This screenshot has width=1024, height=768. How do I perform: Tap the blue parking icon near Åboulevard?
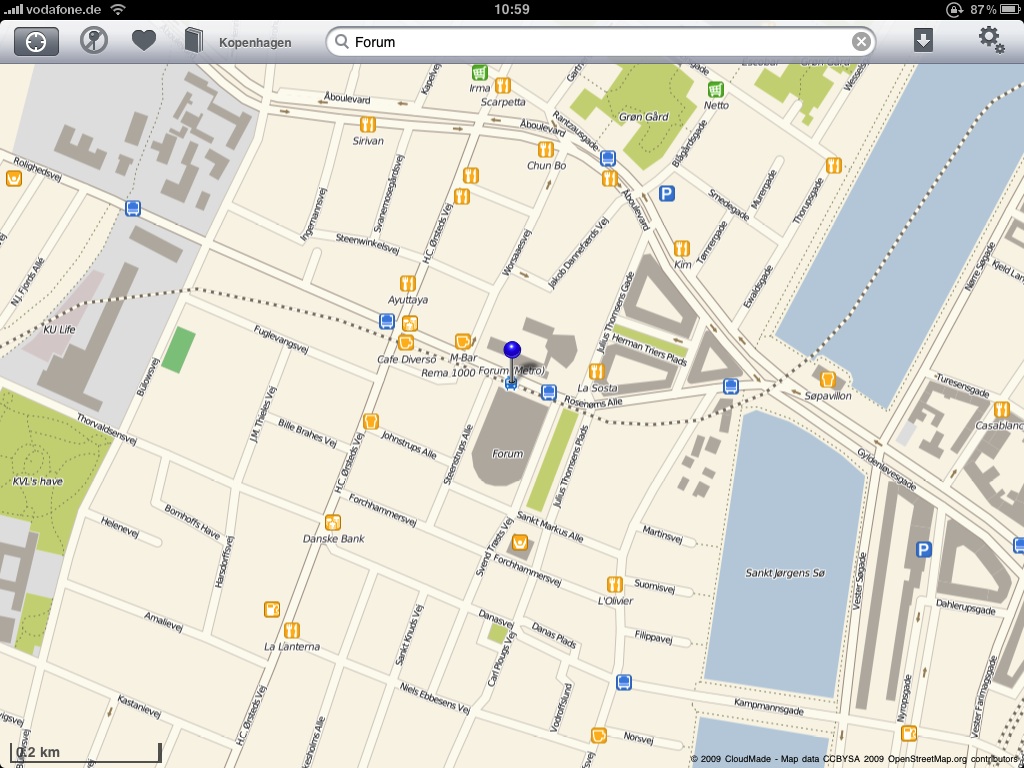tap(667, 194)
